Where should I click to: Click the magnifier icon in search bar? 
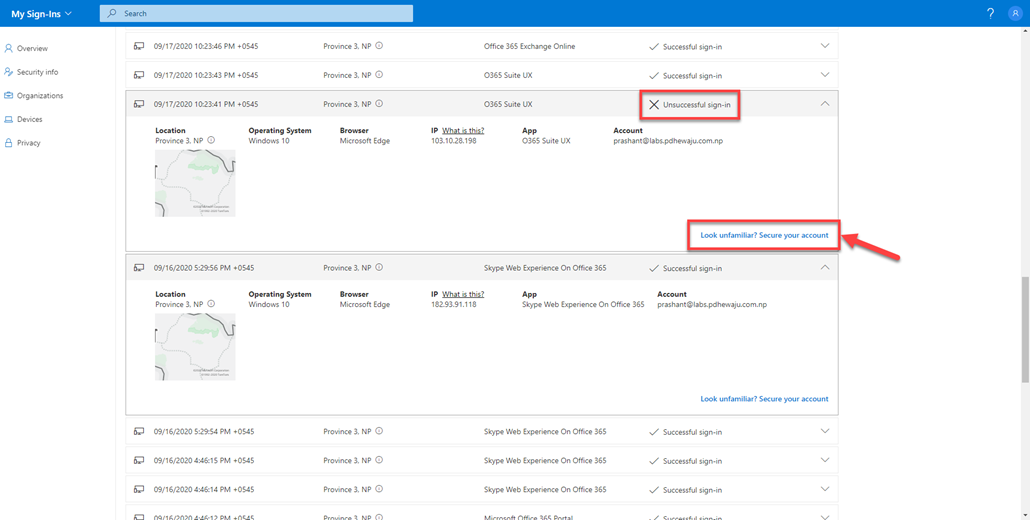[x=112, y=13]
